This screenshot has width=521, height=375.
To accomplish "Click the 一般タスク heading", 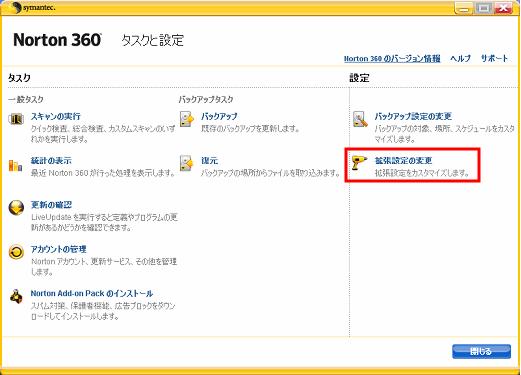I will [x=26, y=99].
